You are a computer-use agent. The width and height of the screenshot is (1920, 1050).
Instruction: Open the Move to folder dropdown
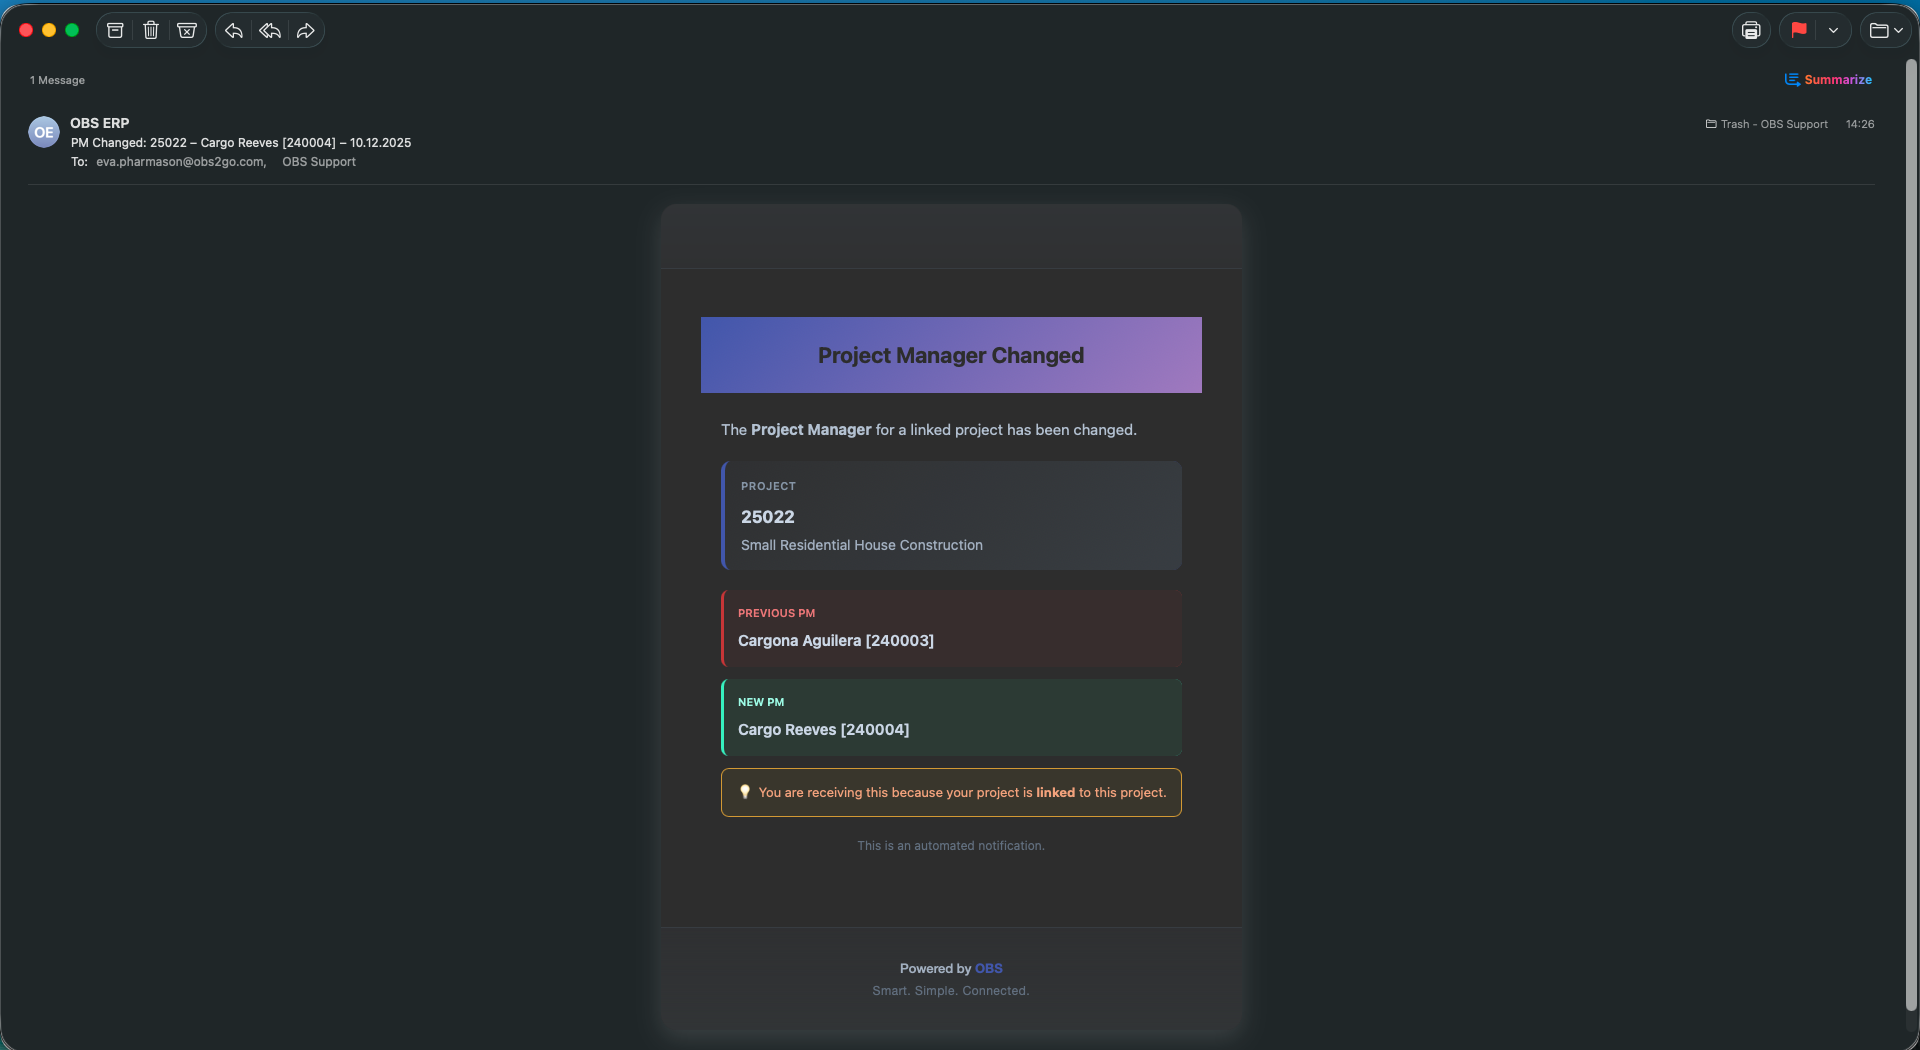[1885, 31]
